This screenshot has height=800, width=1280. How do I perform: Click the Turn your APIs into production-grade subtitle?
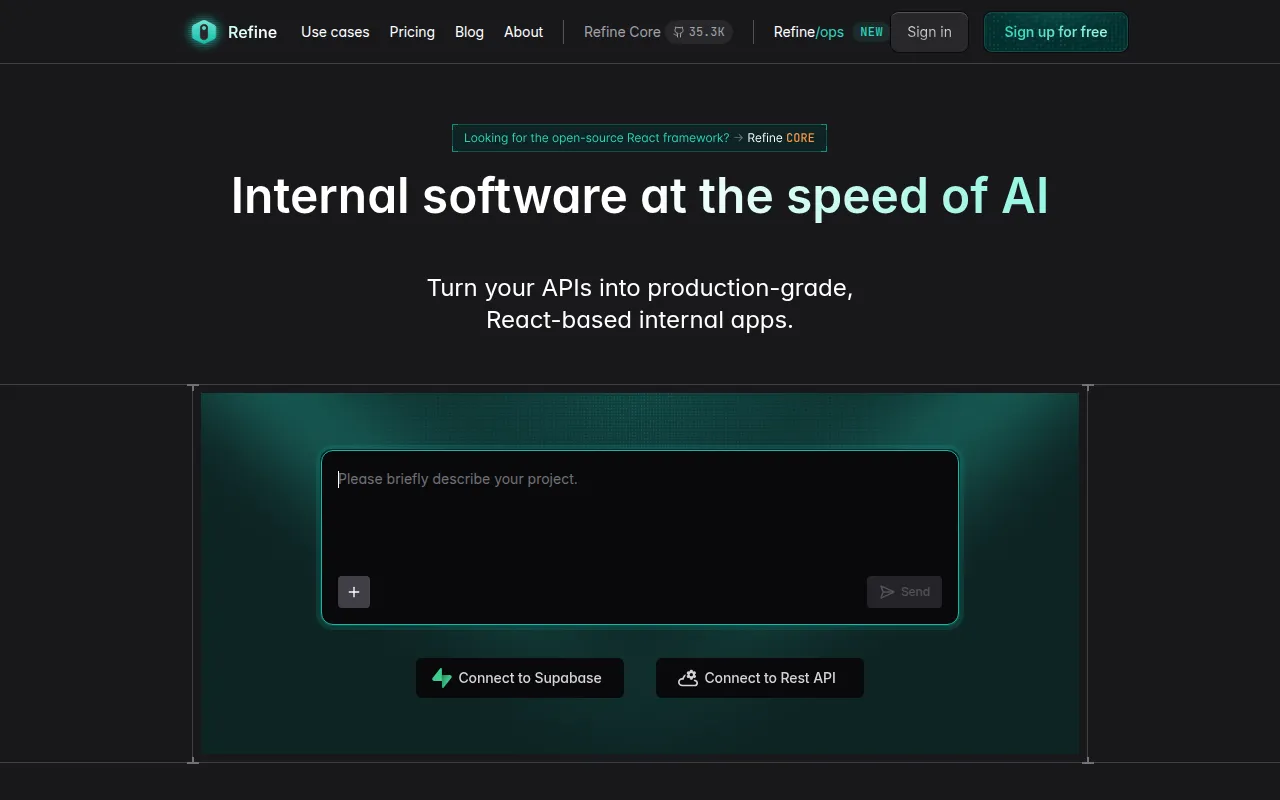coord(640,304)
